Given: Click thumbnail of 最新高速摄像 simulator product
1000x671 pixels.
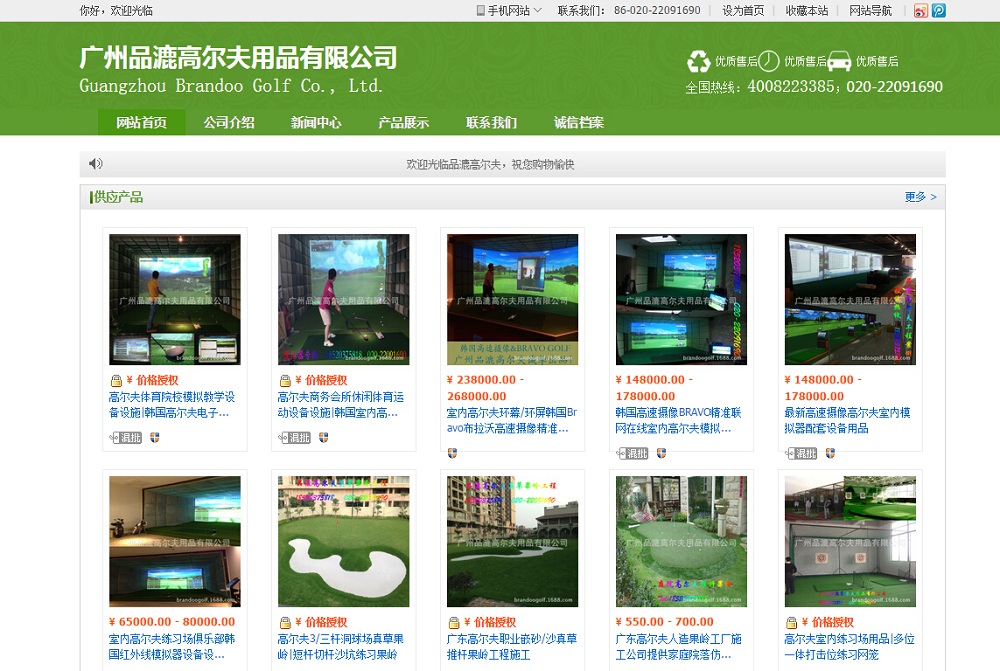Looking at the screenshot, I should tap(850, 299).
